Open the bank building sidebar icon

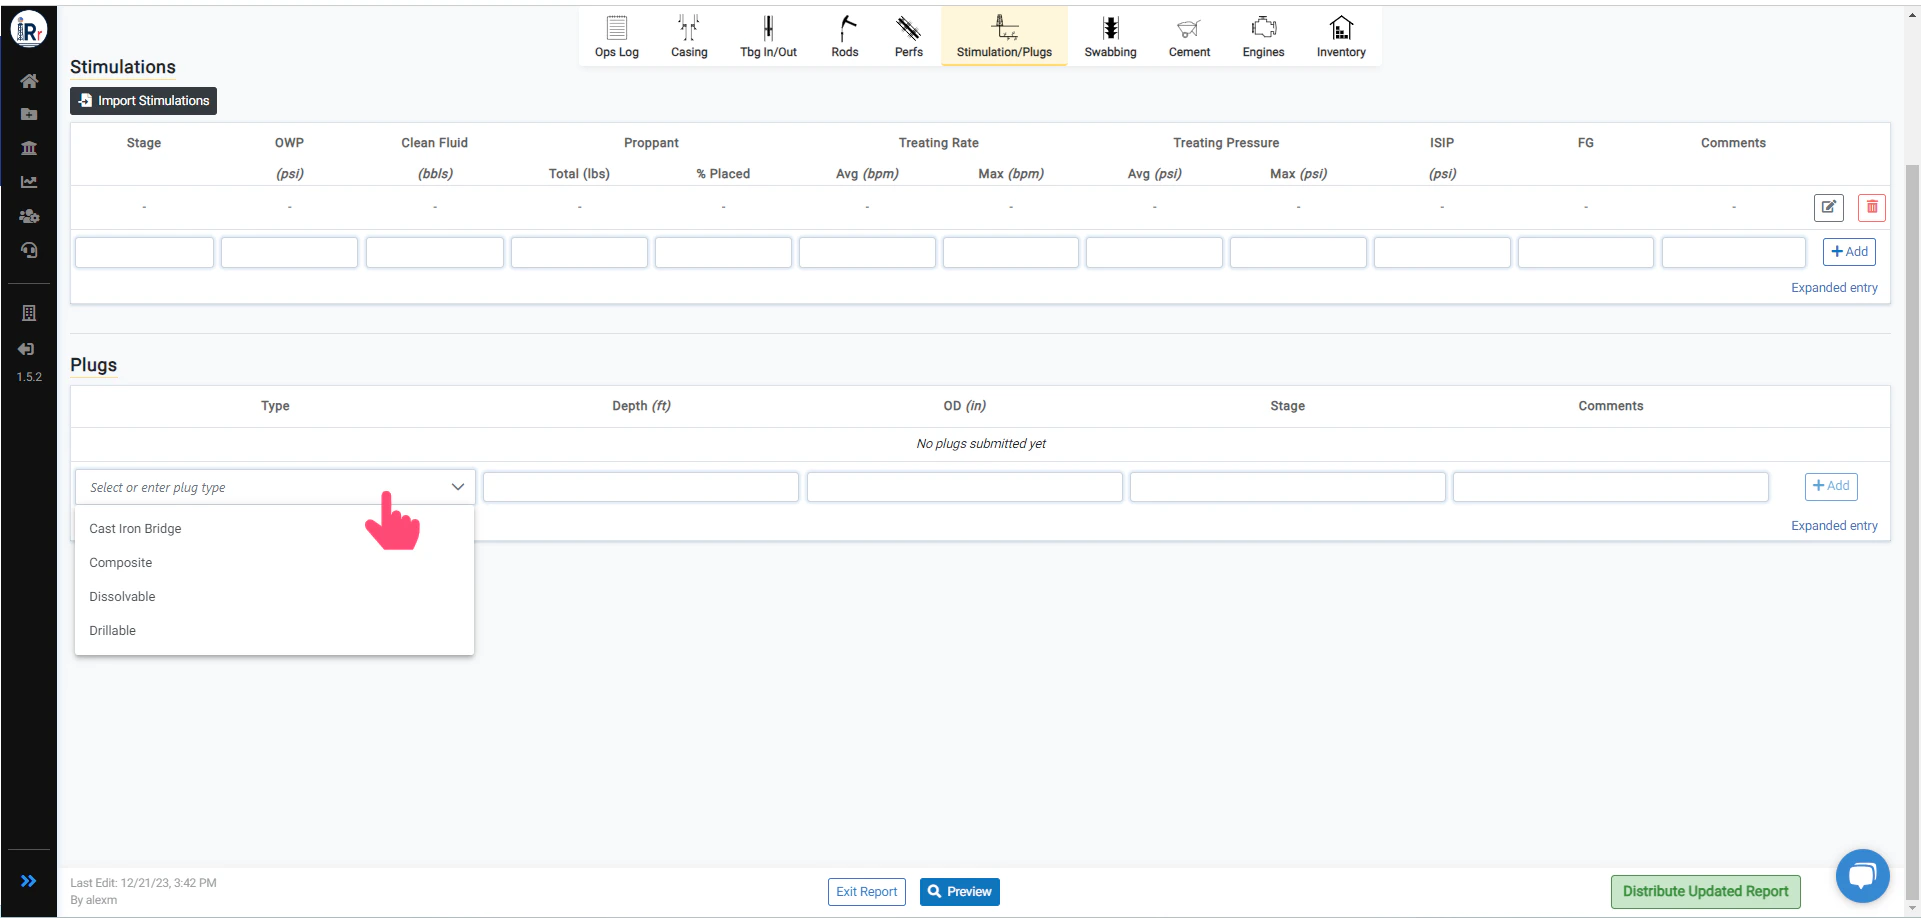click(29, 148)
